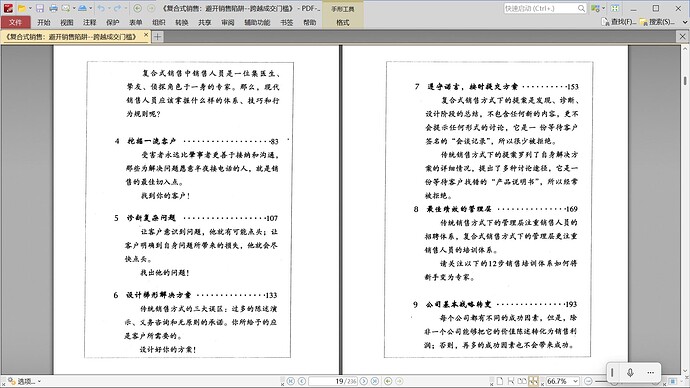Screen dimensions: 690x388
Task: Toggle the continuous facing view mode
Action: coord(533,381)
